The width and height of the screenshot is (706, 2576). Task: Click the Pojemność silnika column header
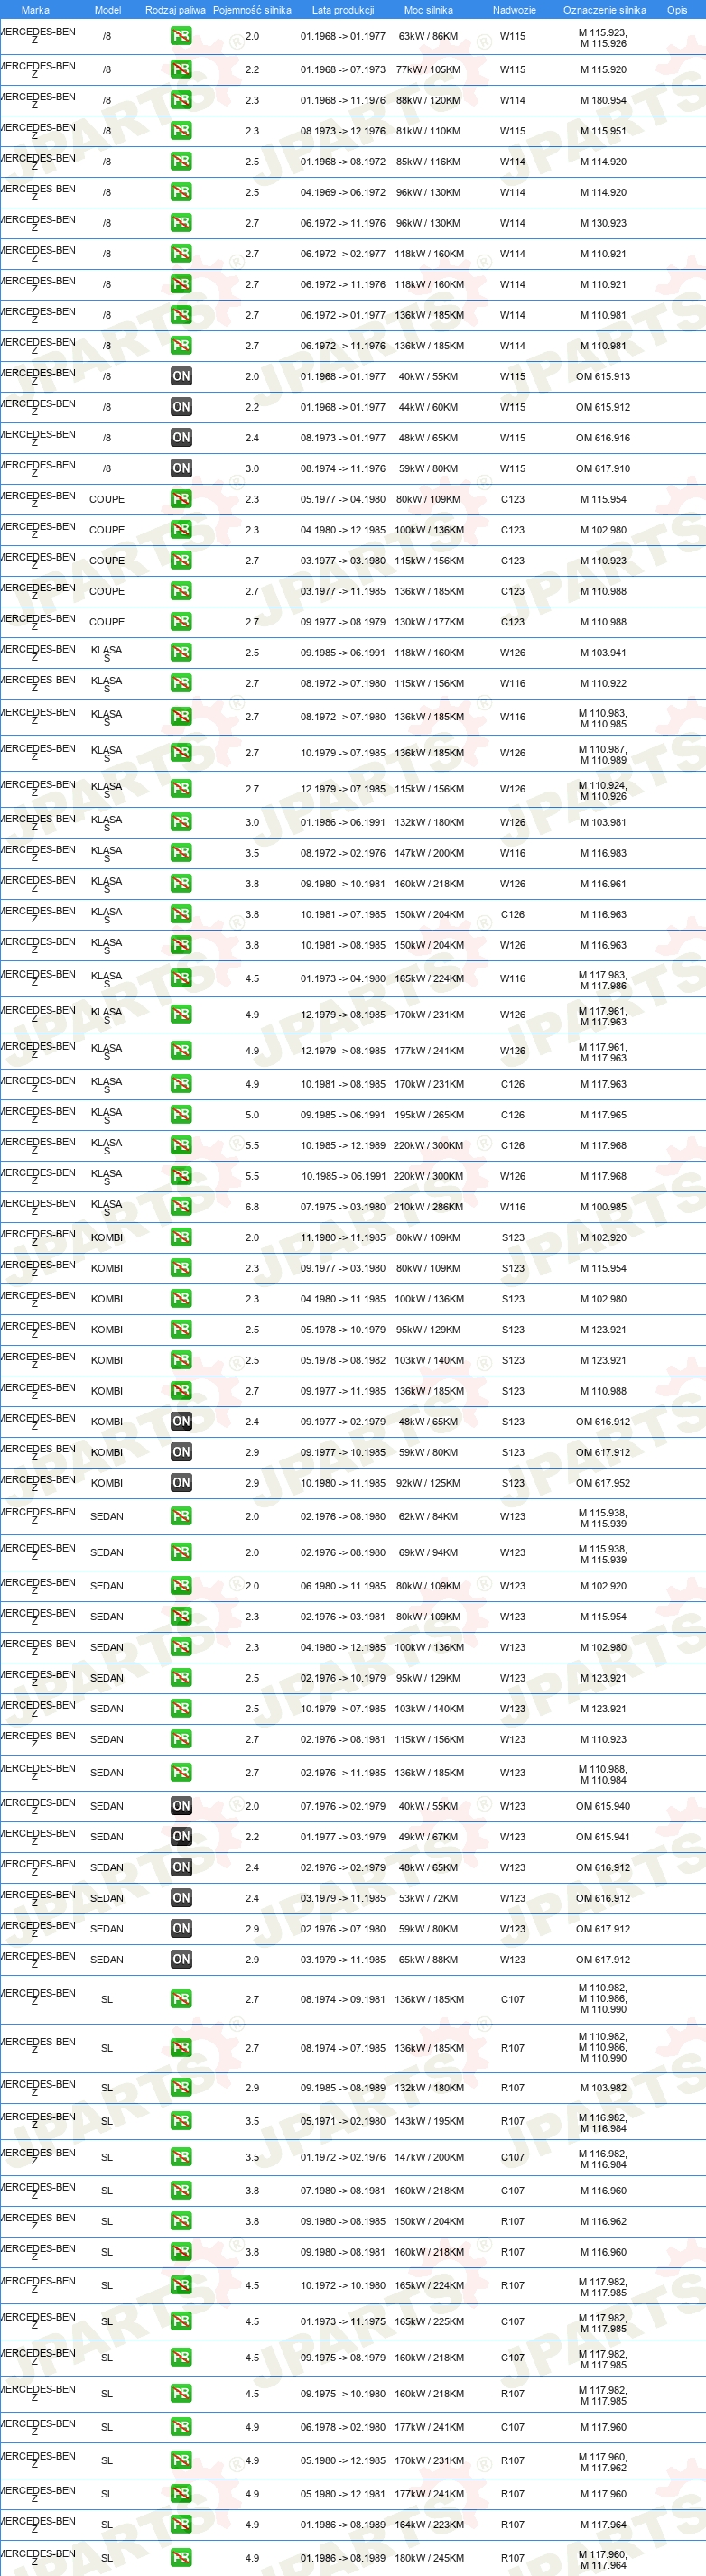click(x=252, y=10)
